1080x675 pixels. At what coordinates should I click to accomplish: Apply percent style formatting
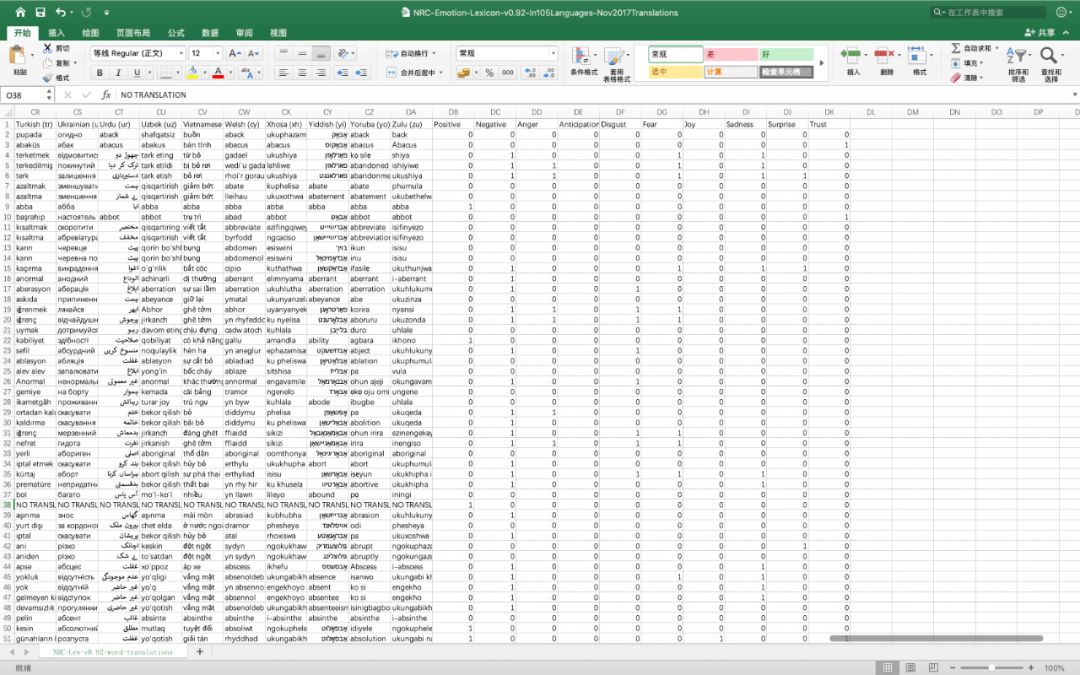click(489, 72)
